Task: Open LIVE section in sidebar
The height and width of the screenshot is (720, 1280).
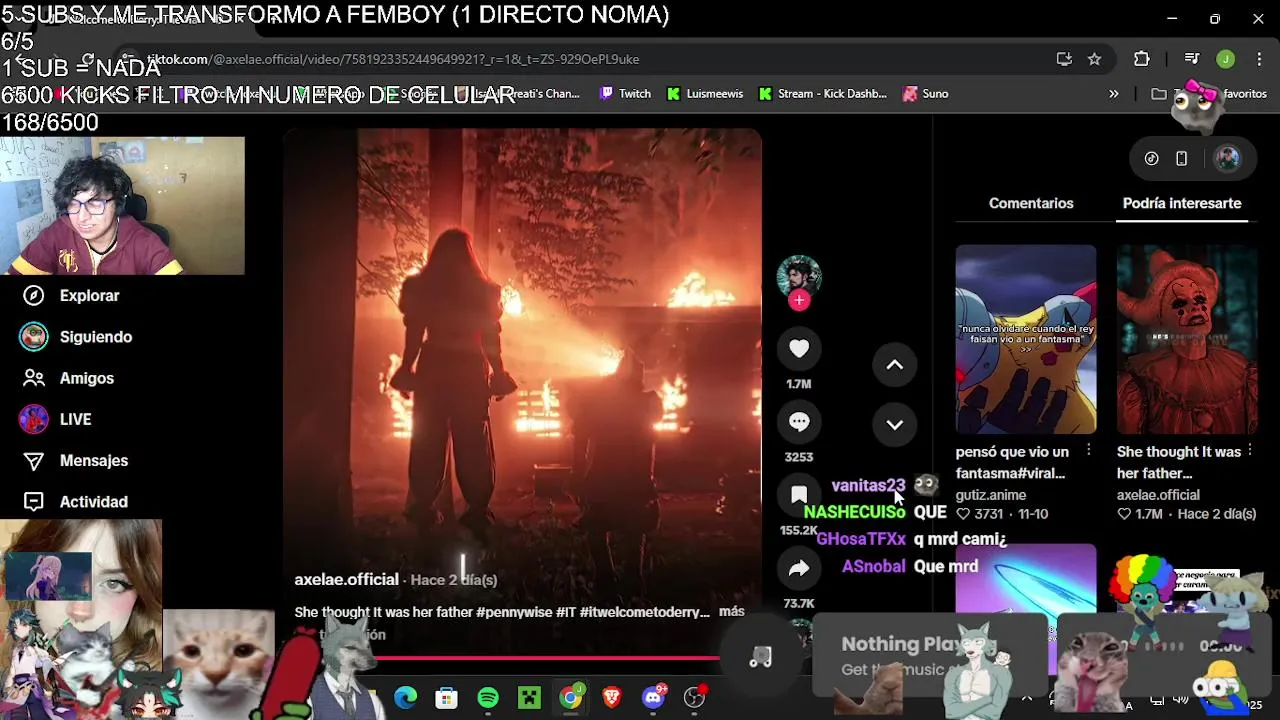Action: tap(56, 419)
